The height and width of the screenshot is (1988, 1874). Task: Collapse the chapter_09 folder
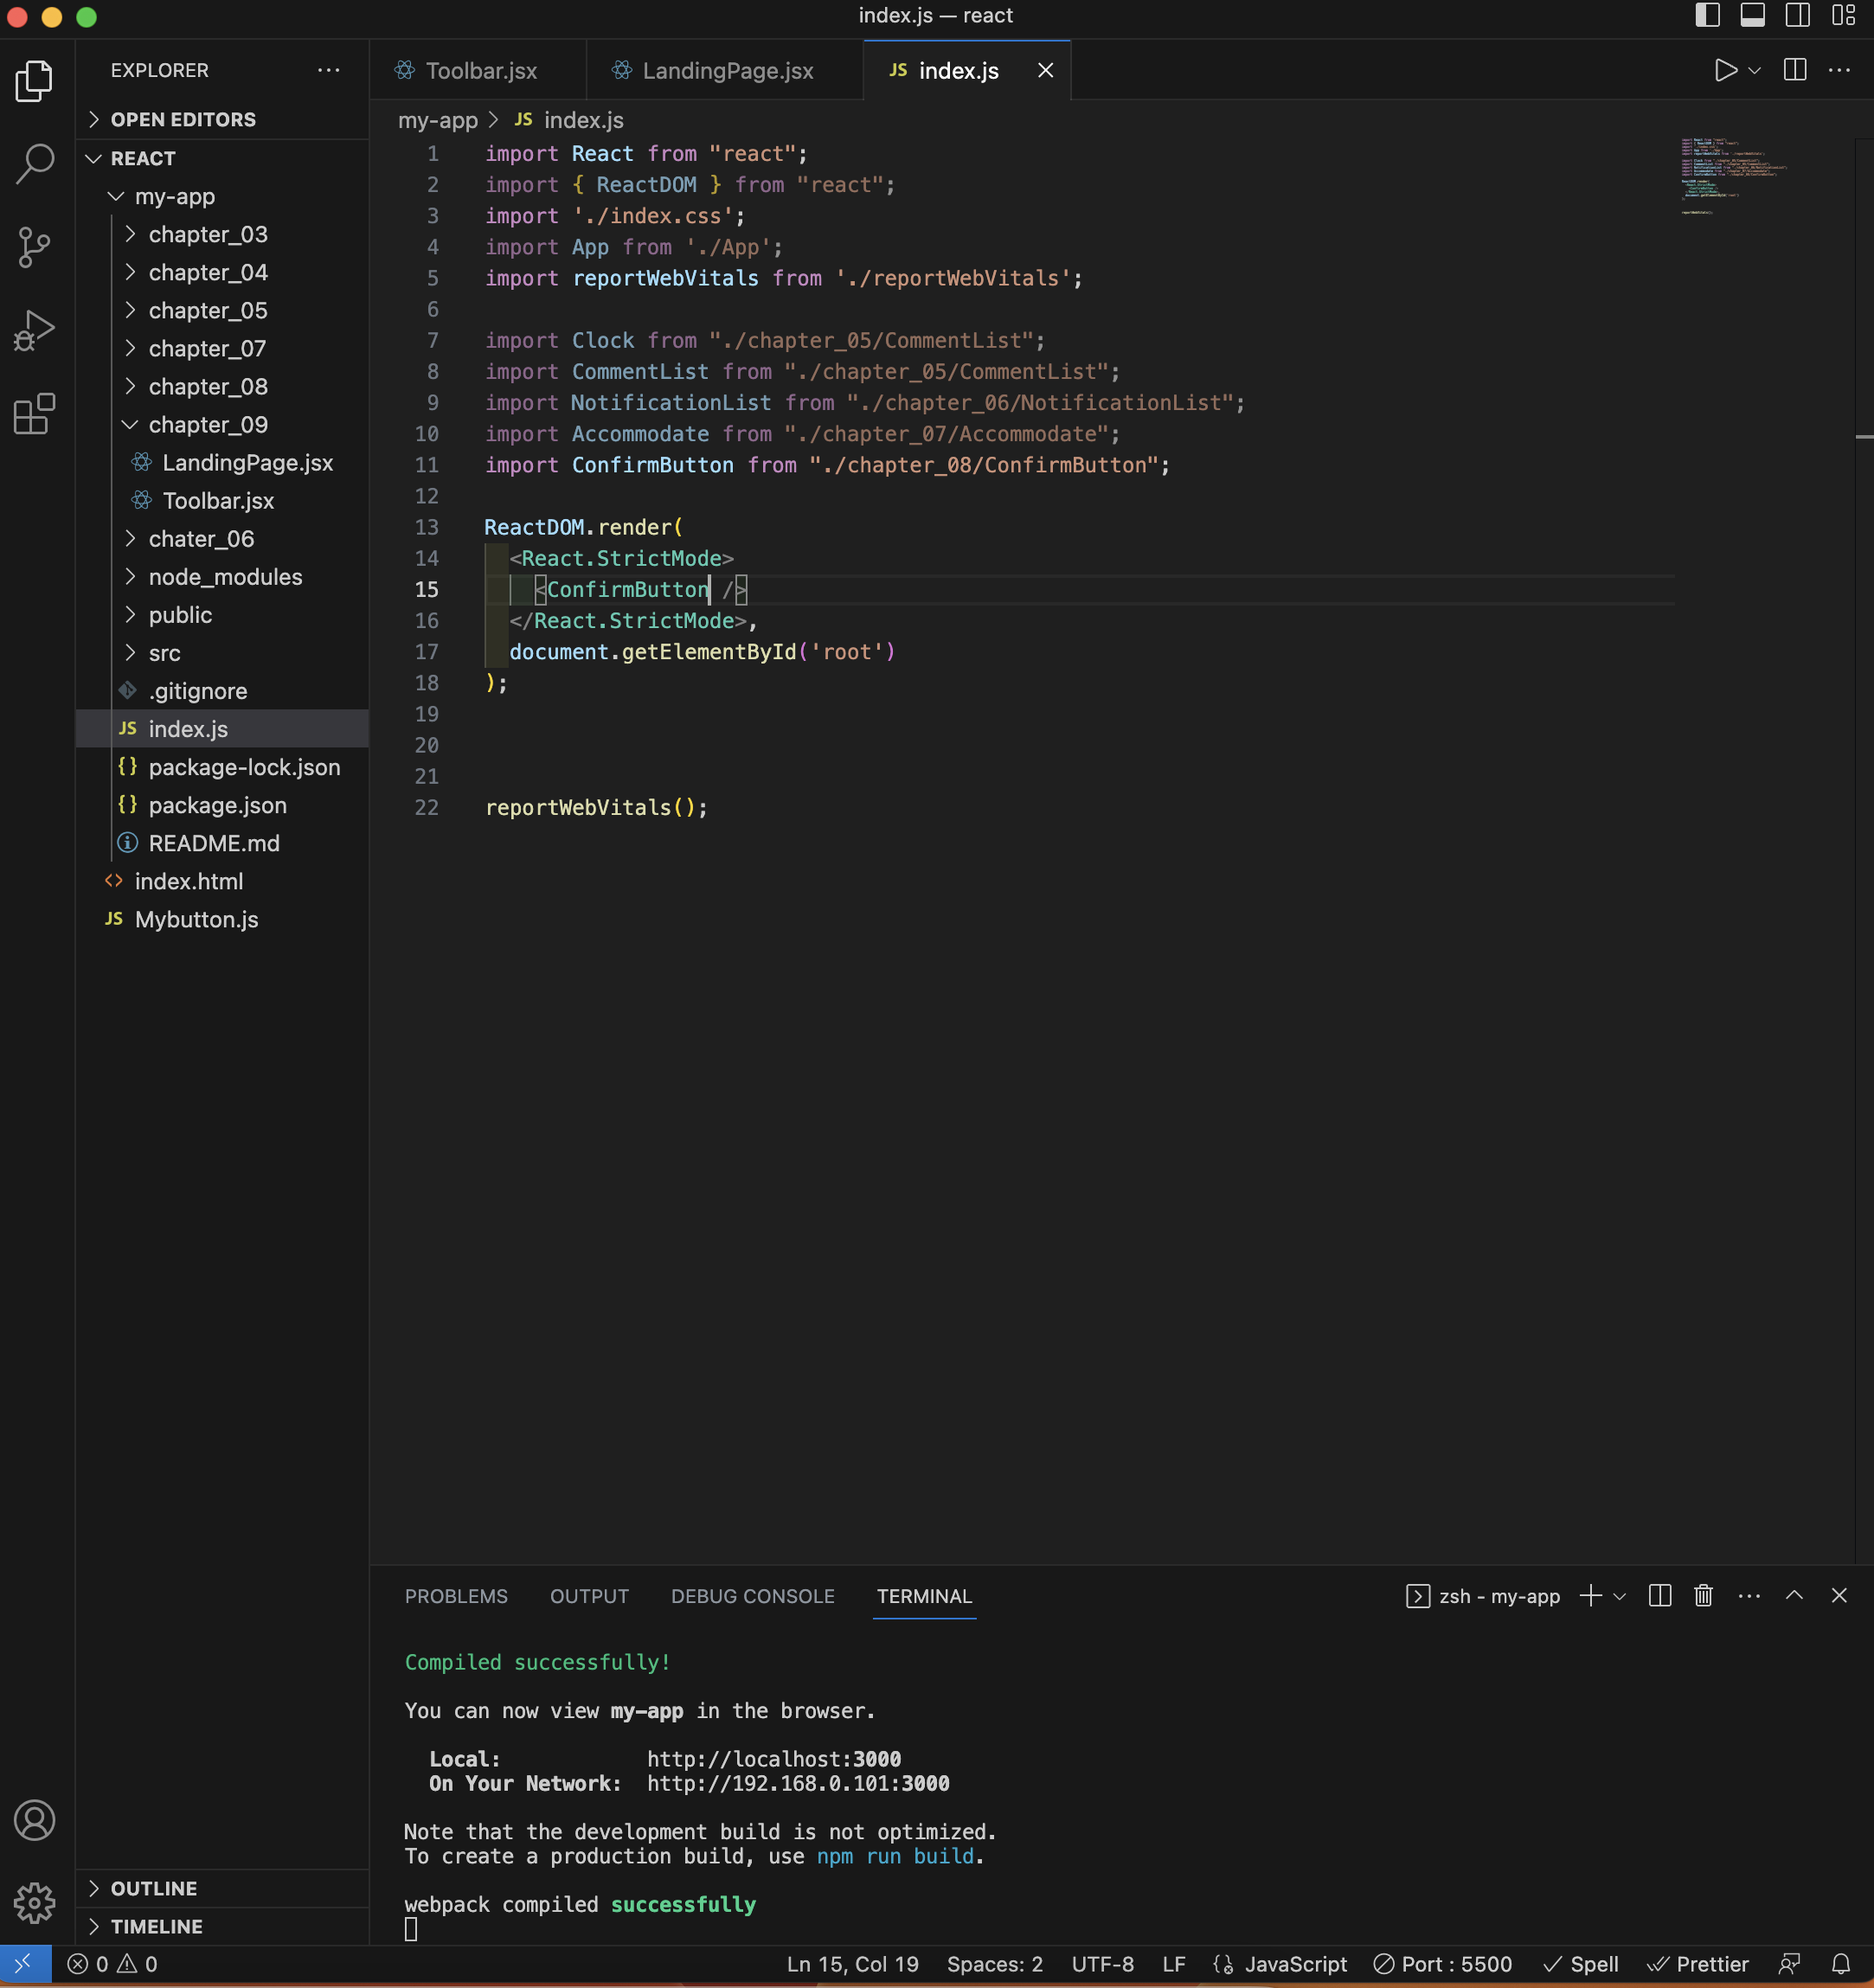click(x=222, y=424)
